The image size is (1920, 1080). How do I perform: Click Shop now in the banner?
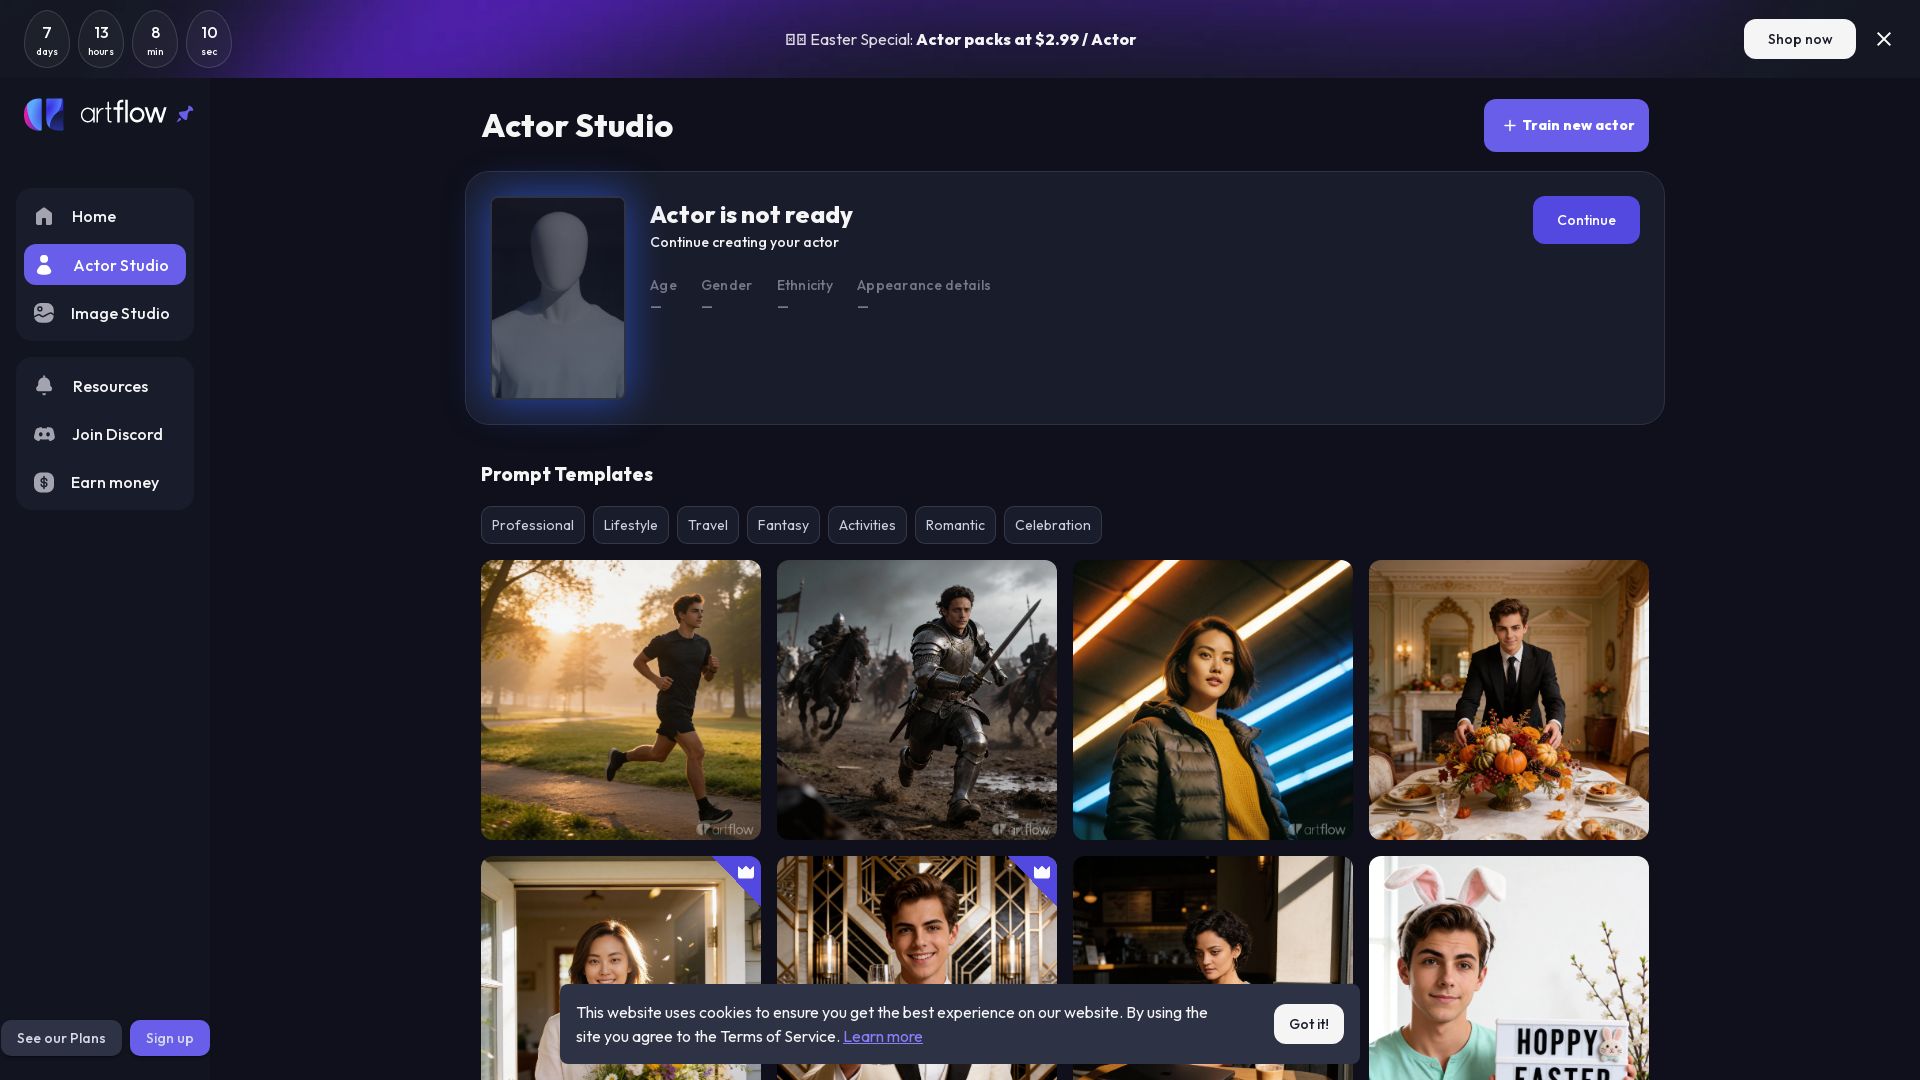pos(1799,39)
